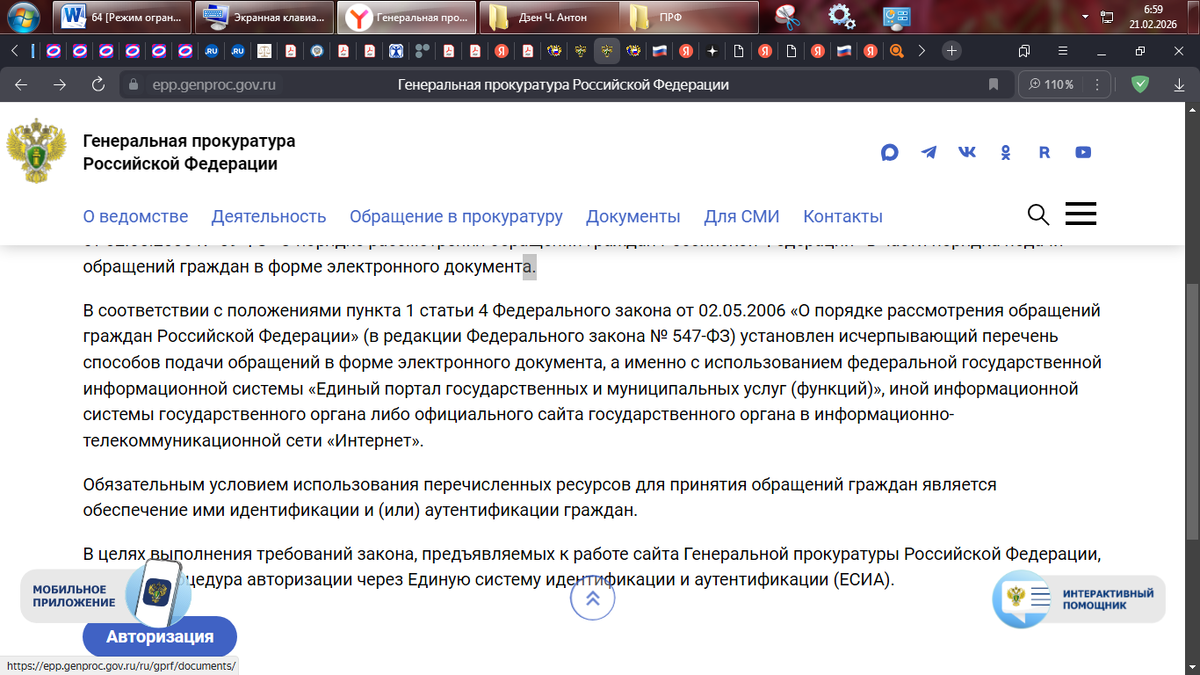The width and height of the screenshot is (1200, 675).
Task: Bookmark the page with the bookmark icon
Action: pos(993,85)
